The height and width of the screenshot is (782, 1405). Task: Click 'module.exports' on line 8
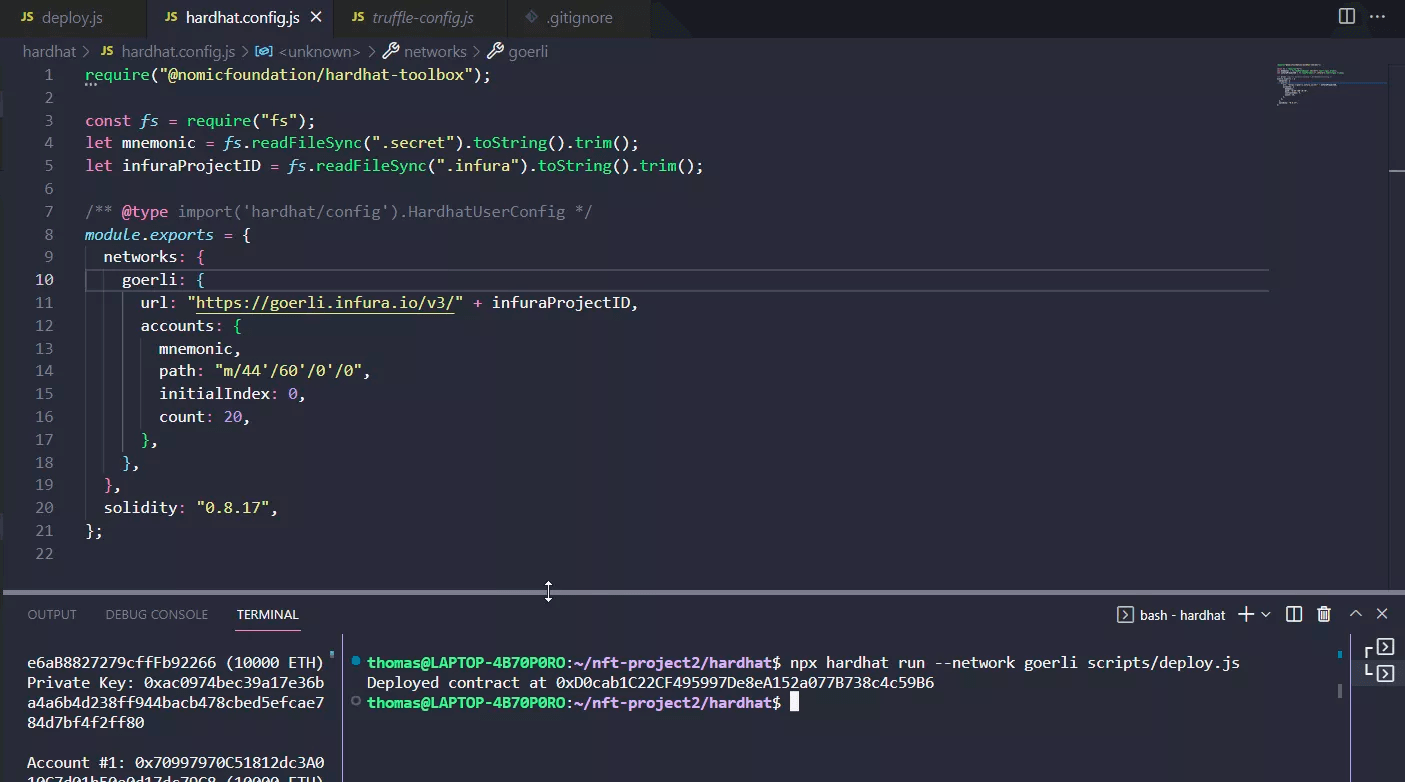149,235
